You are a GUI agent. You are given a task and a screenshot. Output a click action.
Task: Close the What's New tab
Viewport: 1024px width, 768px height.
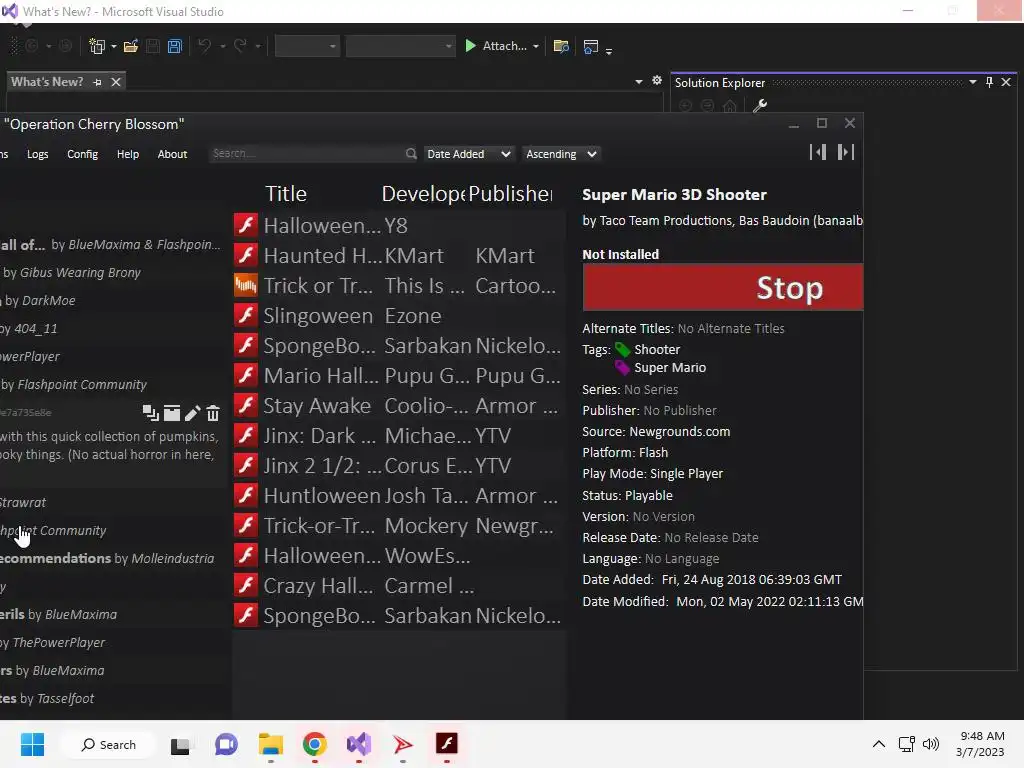pyautogui.click(x=116, y=82)
